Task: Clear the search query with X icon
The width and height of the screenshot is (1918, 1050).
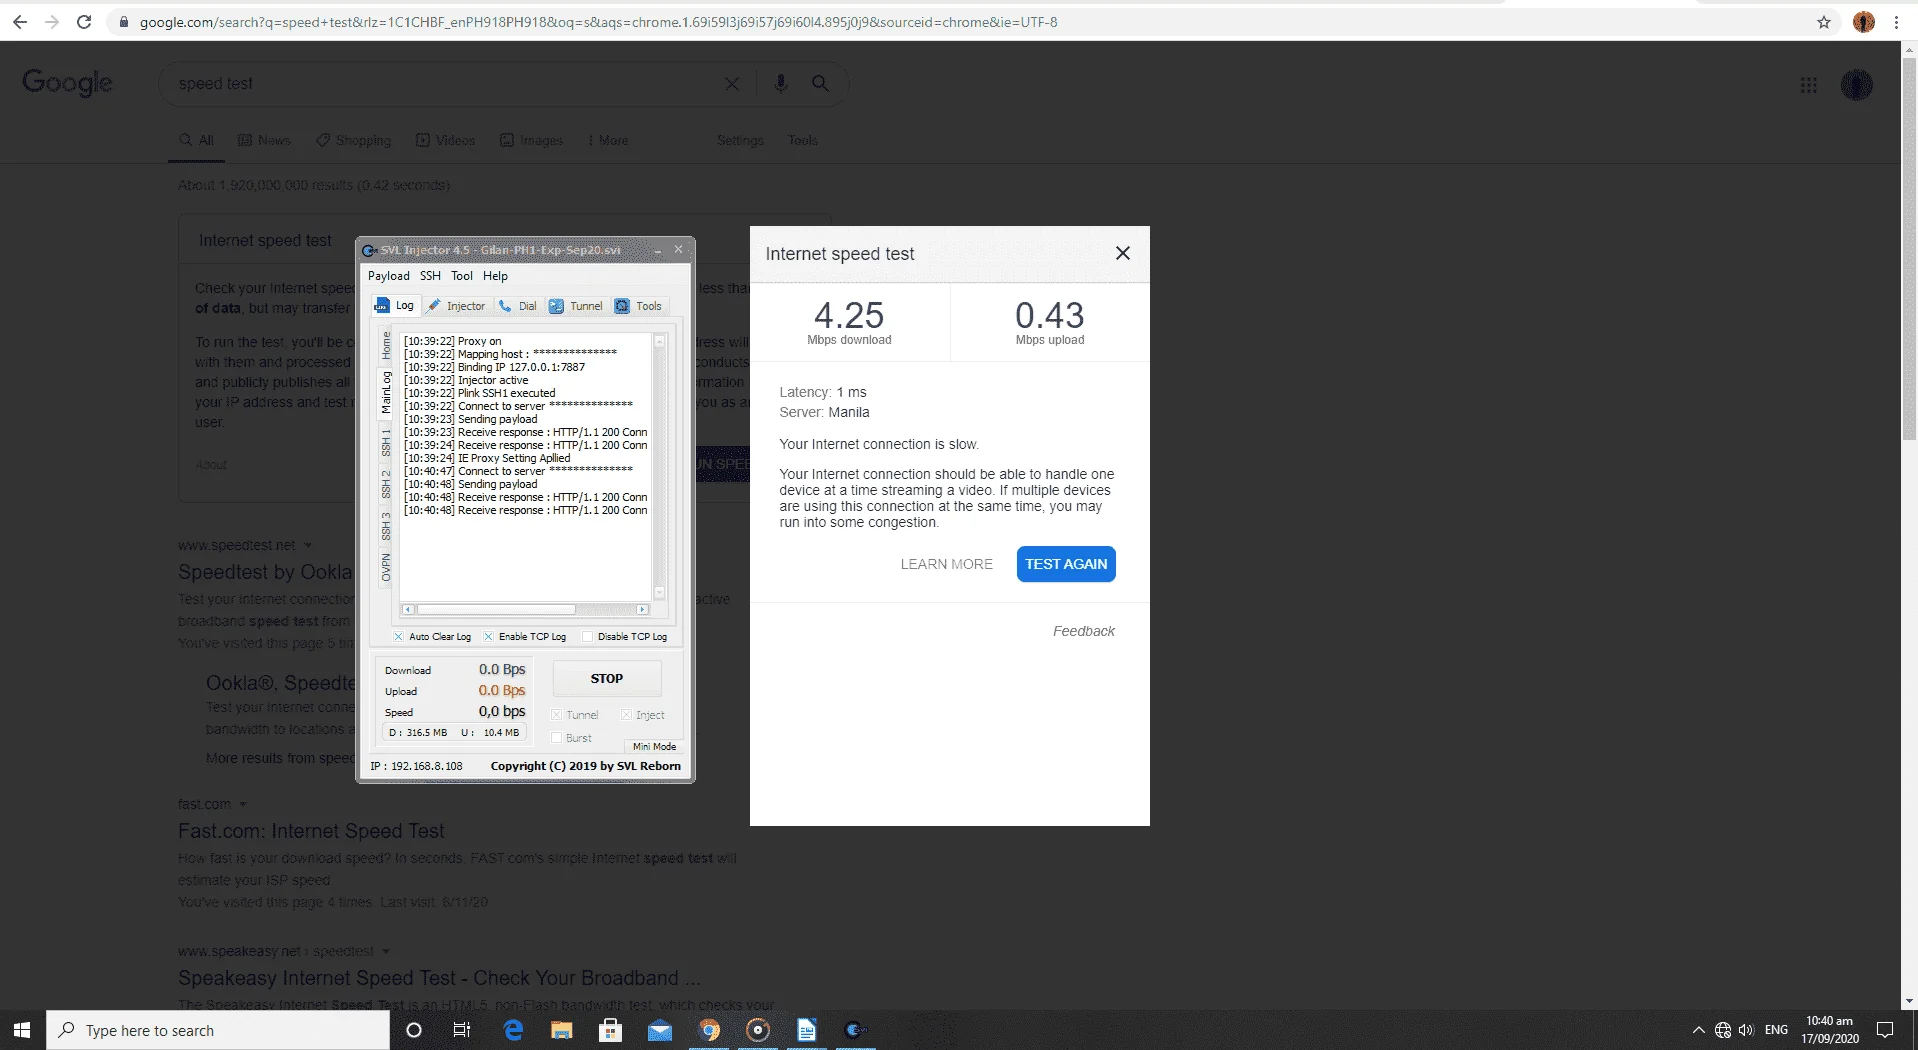Action: pyautogui.click(x=732, y=84)
